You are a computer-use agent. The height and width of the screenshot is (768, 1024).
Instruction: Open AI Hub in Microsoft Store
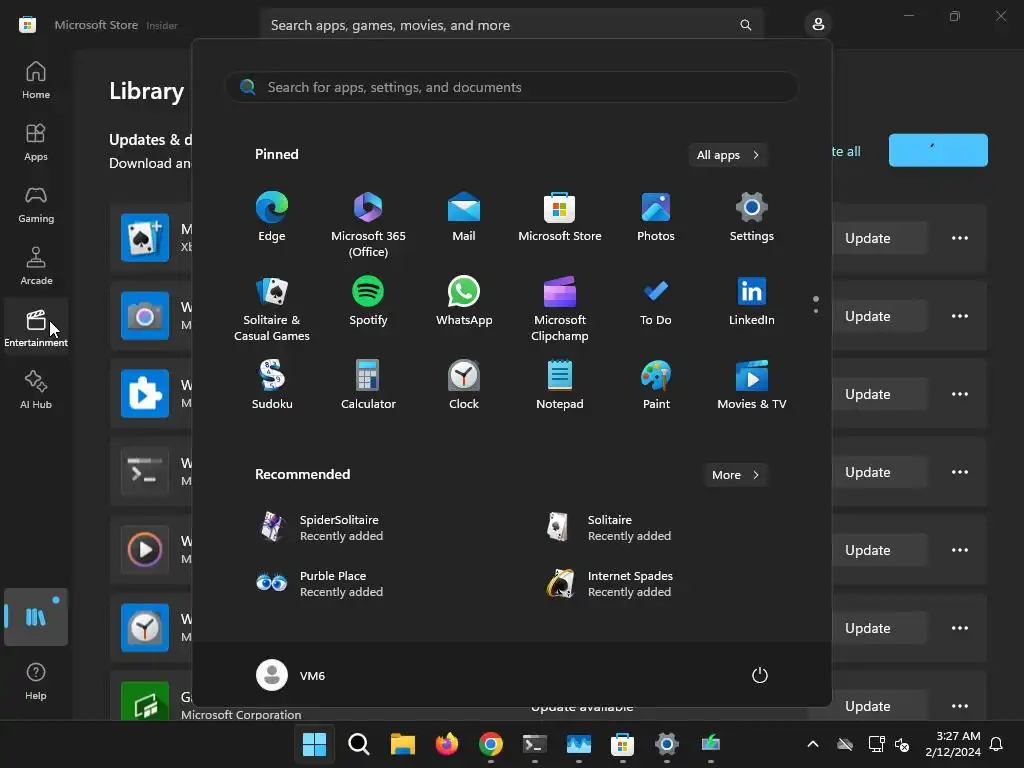point(36,390)
